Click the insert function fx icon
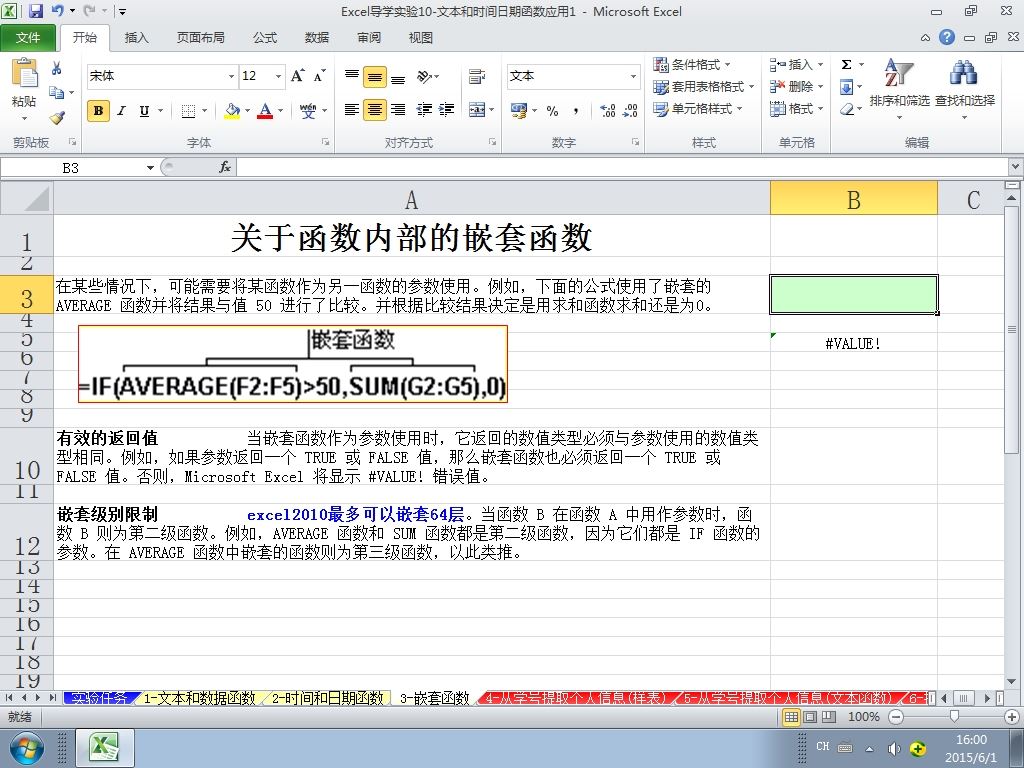 coord(225,168)
